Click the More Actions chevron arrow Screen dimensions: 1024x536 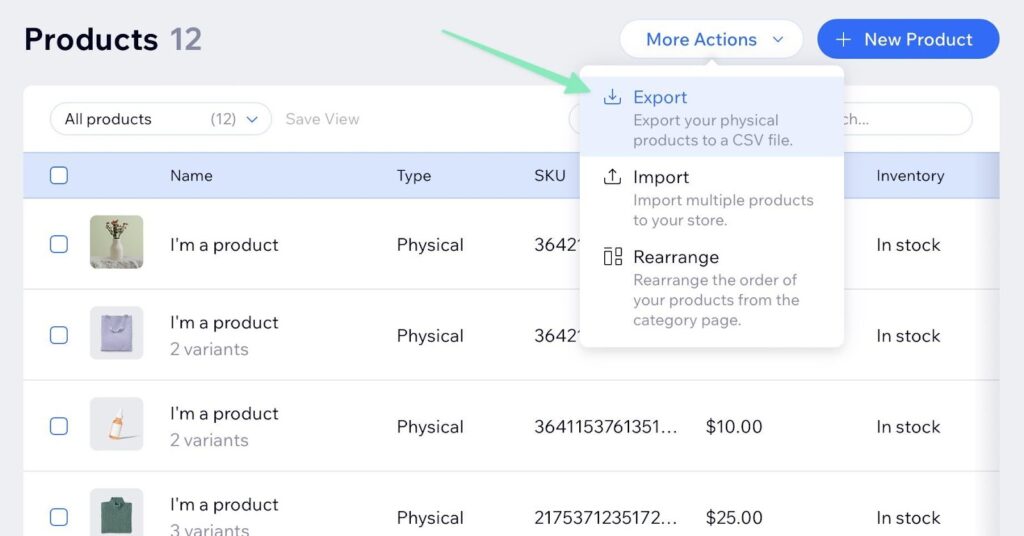click(x=778, y=40)
